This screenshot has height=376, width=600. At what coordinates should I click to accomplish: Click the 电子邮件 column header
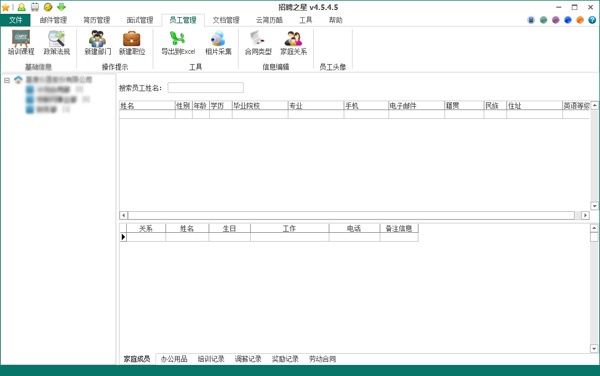pos(416,106)
